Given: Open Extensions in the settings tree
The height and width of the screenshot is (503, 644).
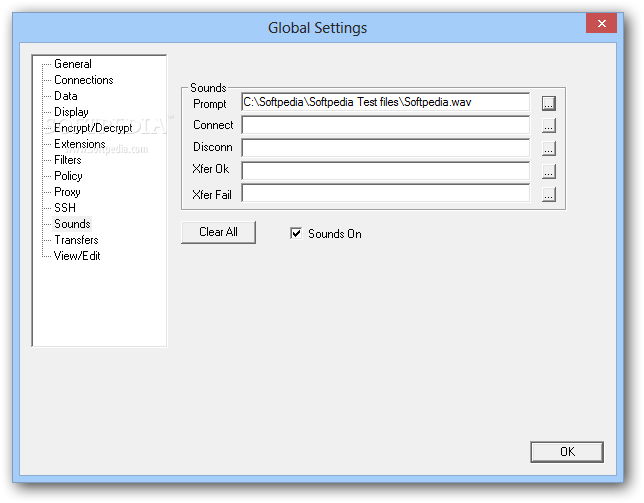Looking at the screenshot, I should click(x=80, y=144).
